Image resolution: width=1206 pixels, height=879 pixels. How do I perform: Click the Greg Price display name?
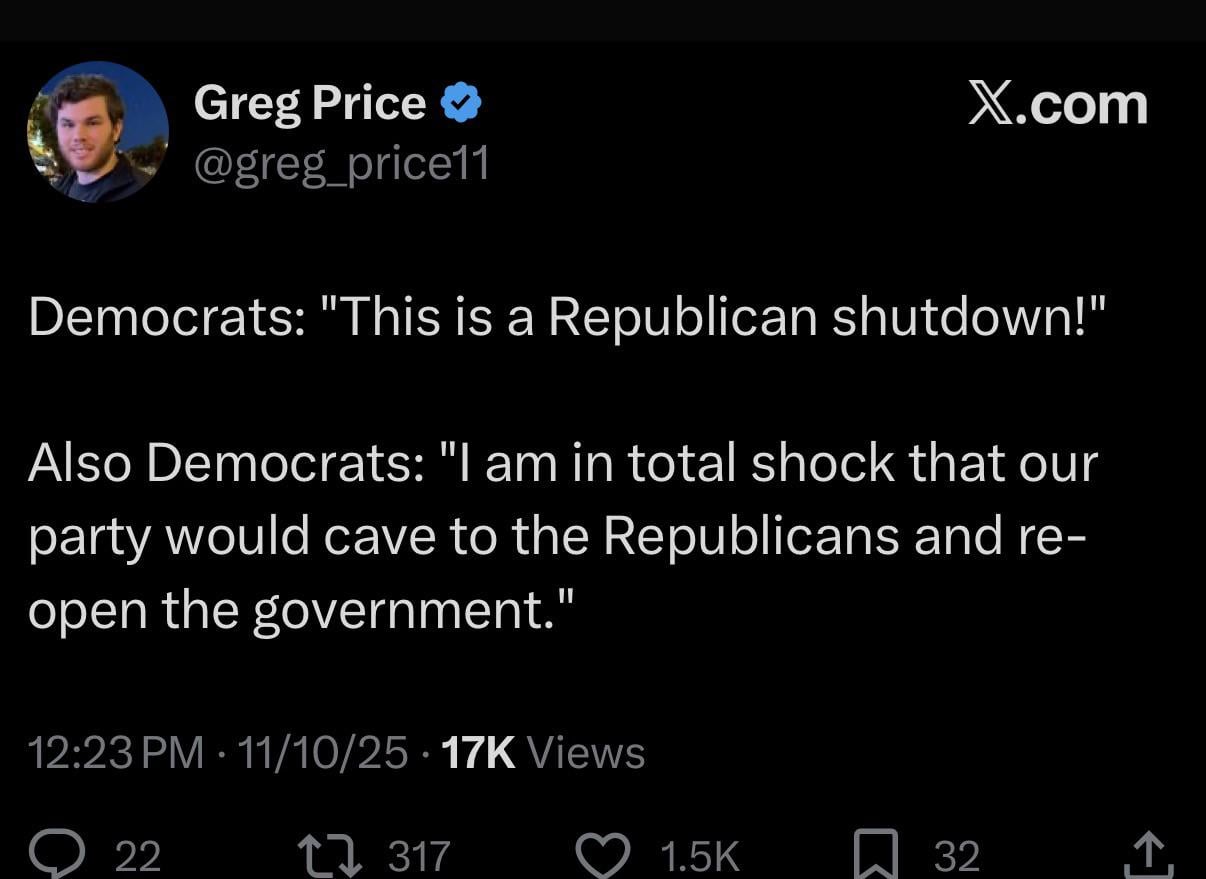(310, 103)
